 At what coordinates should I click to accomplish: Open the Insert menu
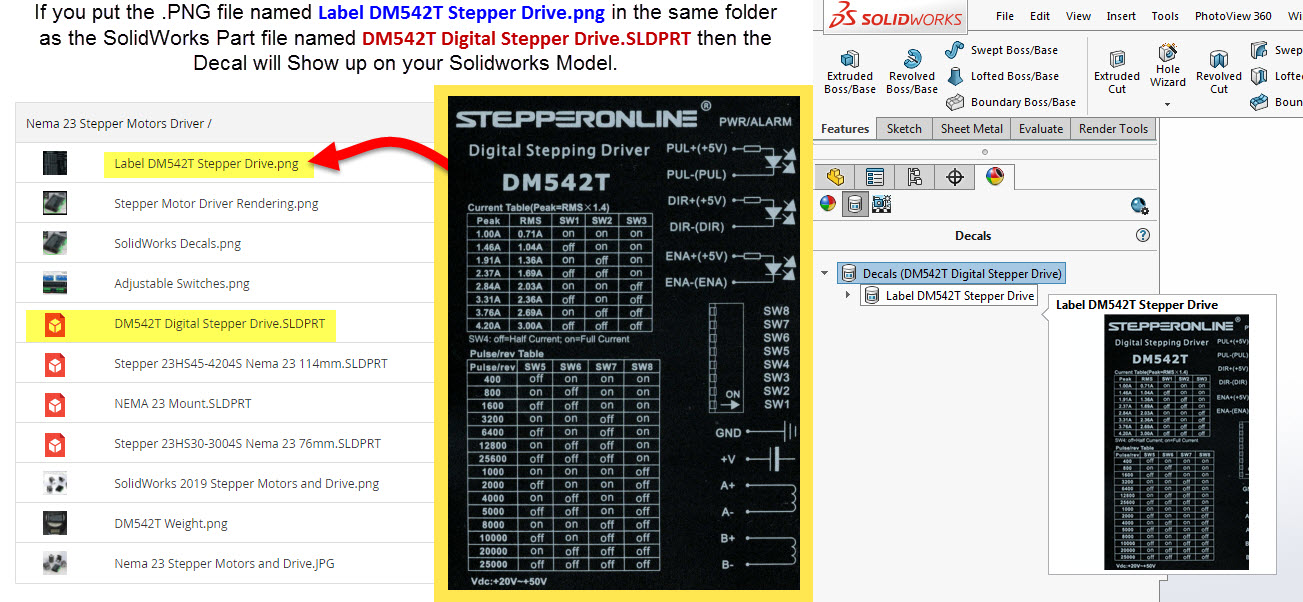pos(1121,16)
